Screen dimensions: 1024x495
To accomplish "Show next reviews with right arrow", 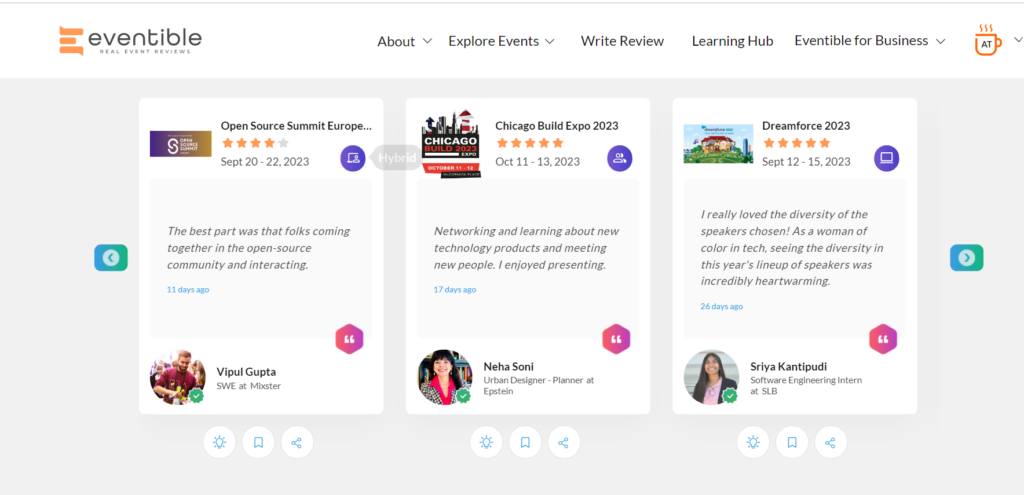I will click(967, 258).
